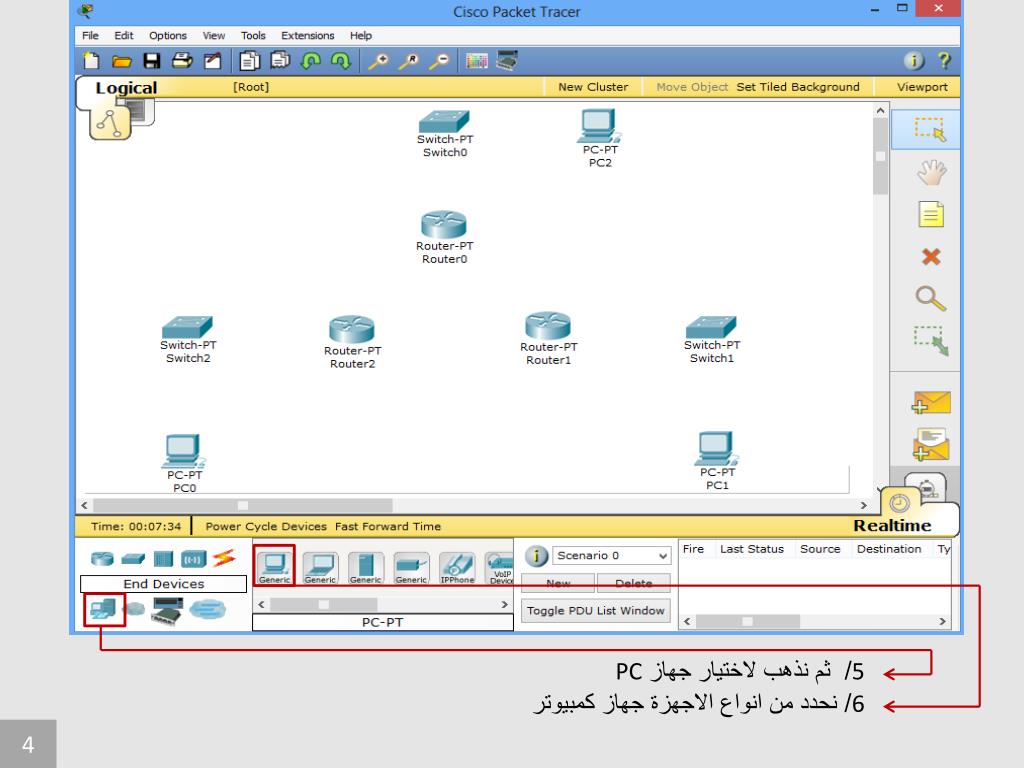
Task: Select the Wireless Devices category icon
Action: coord(193,559)
